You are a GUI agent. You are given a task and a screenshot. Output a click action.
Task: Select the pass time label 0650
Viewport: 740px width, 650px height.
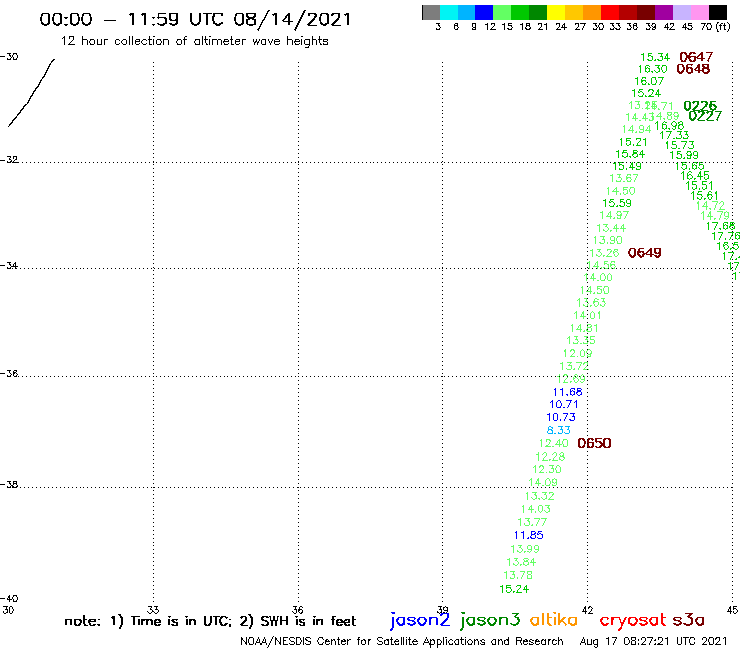[594, 443]
